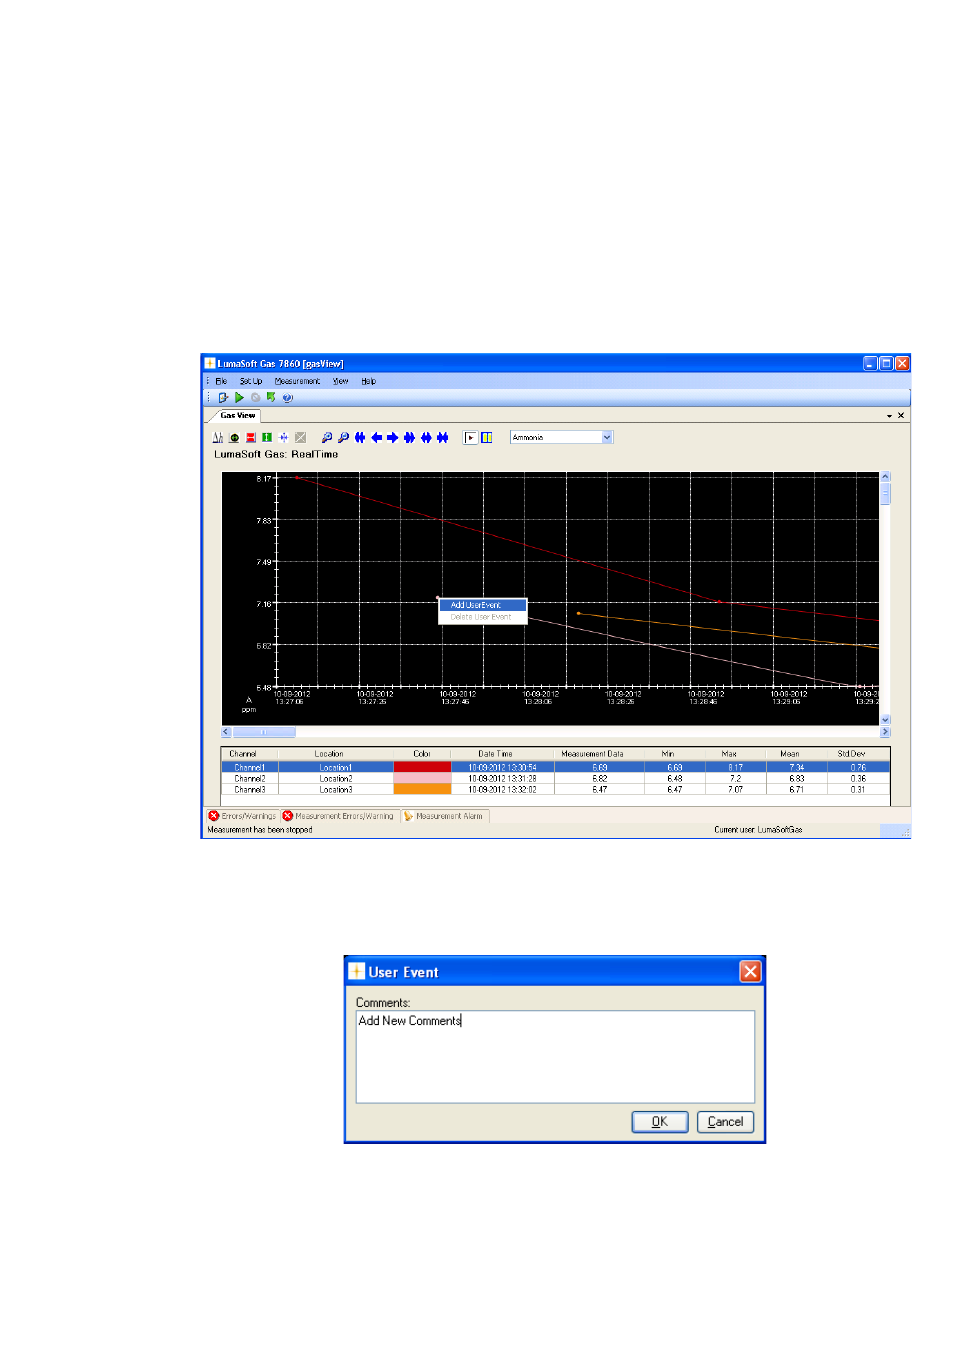Select the zoom-in magnifier tool
Viewport: 954px width, 1350px height.
click(327, 437)
